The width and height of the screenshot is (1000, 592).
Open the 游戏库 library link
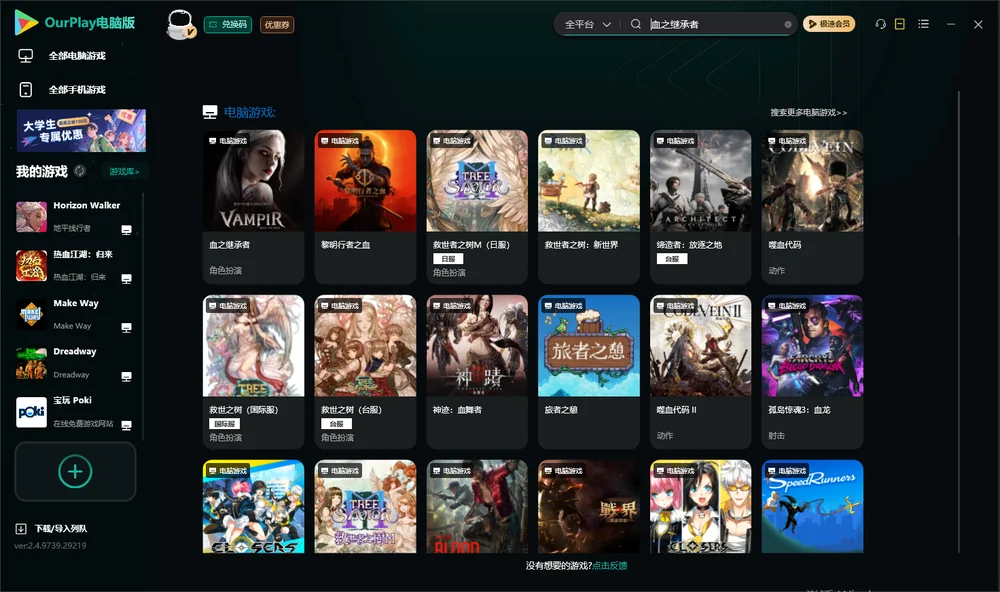pos(124,171)
